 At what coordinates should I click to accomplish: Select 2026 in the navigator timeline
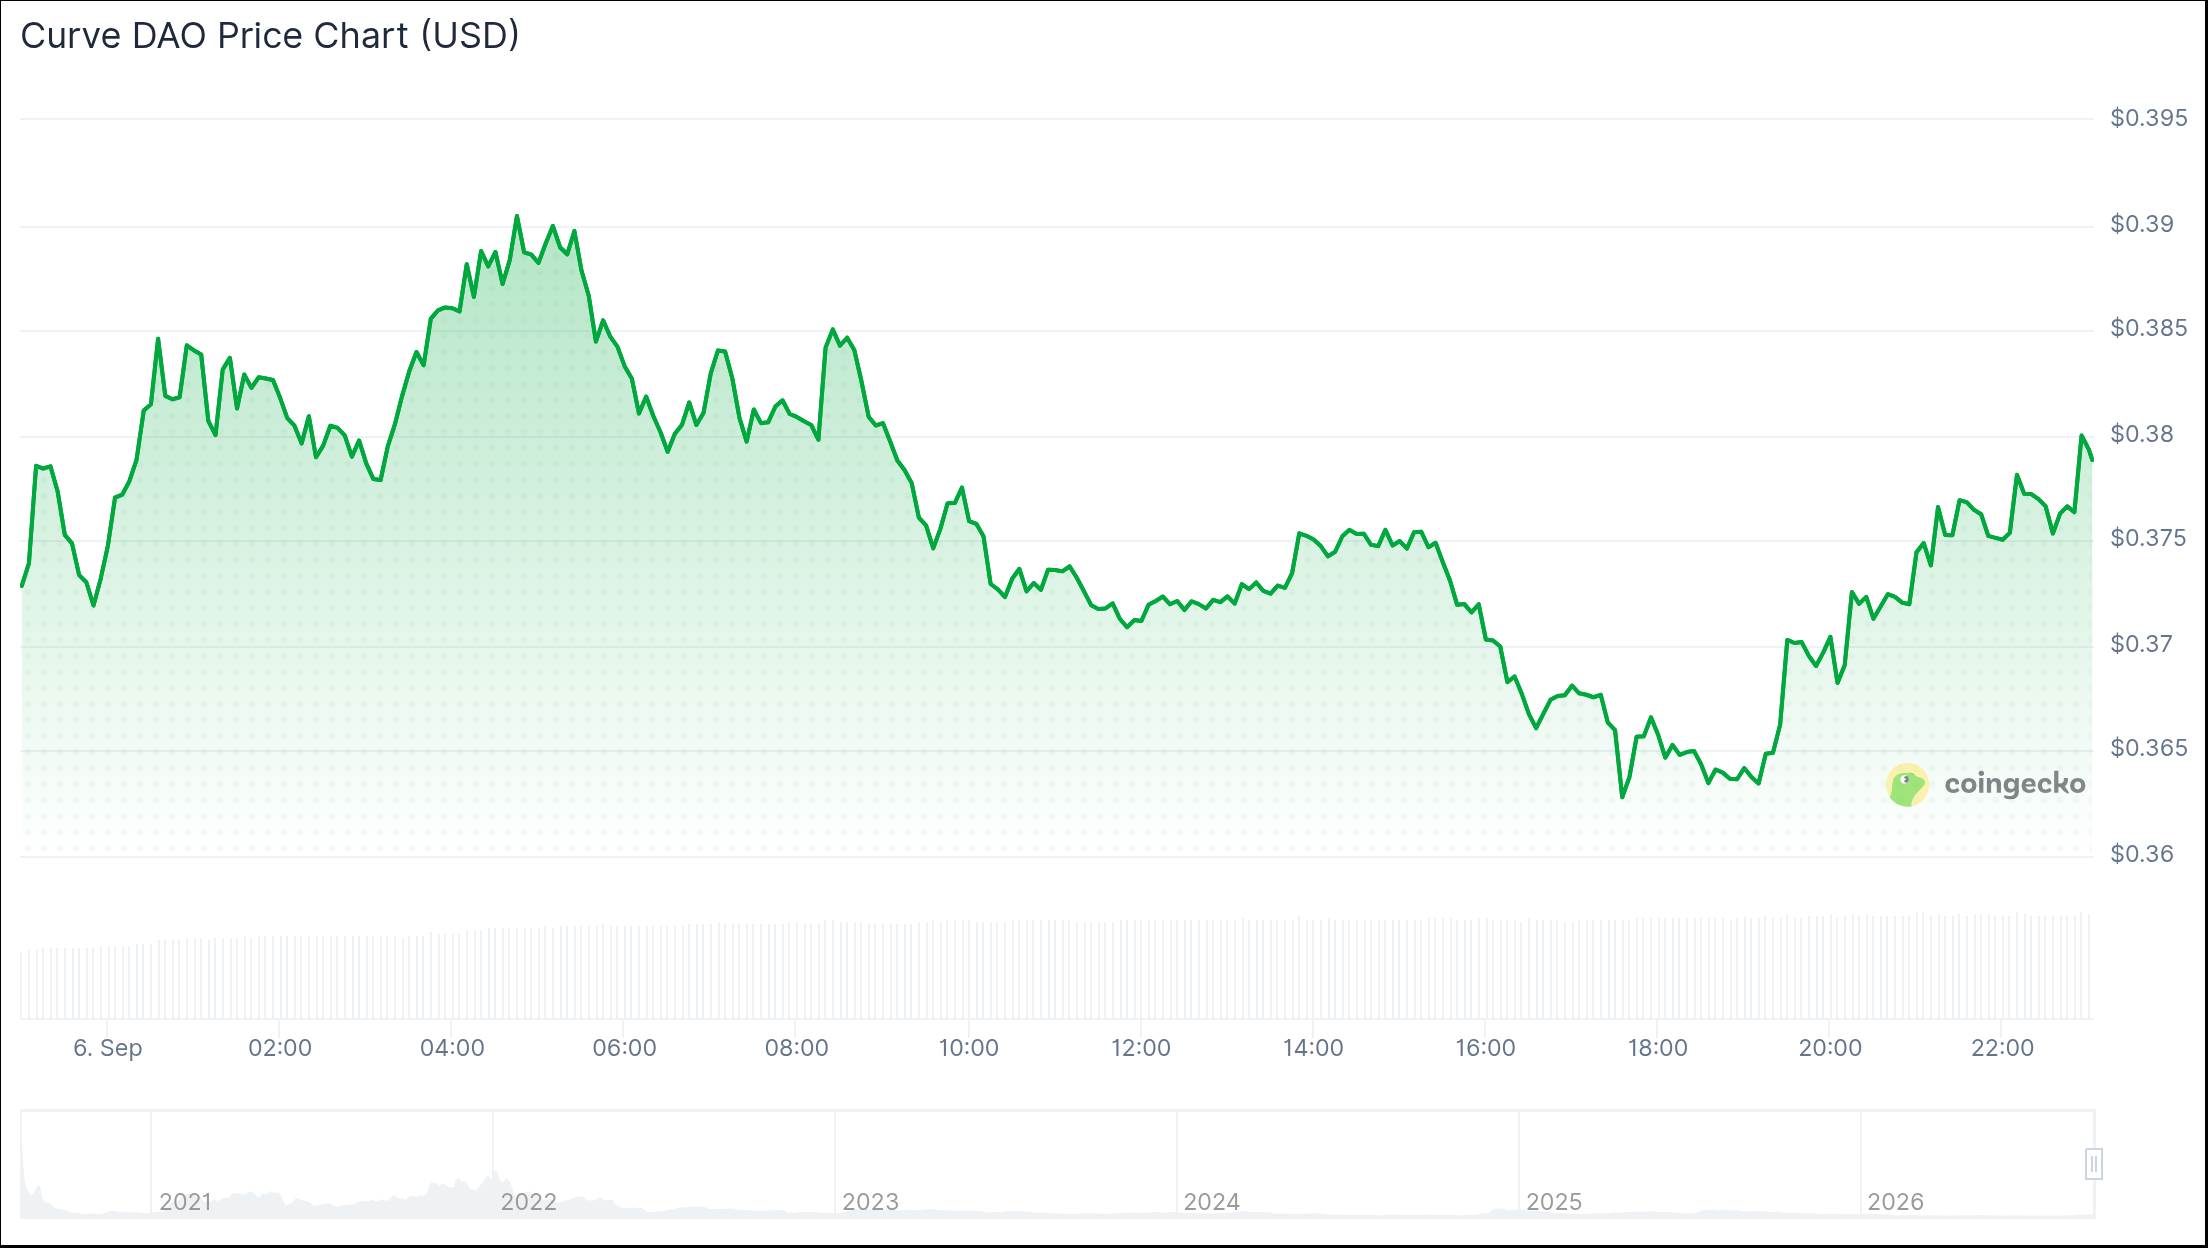(x=1896, y=1202)
